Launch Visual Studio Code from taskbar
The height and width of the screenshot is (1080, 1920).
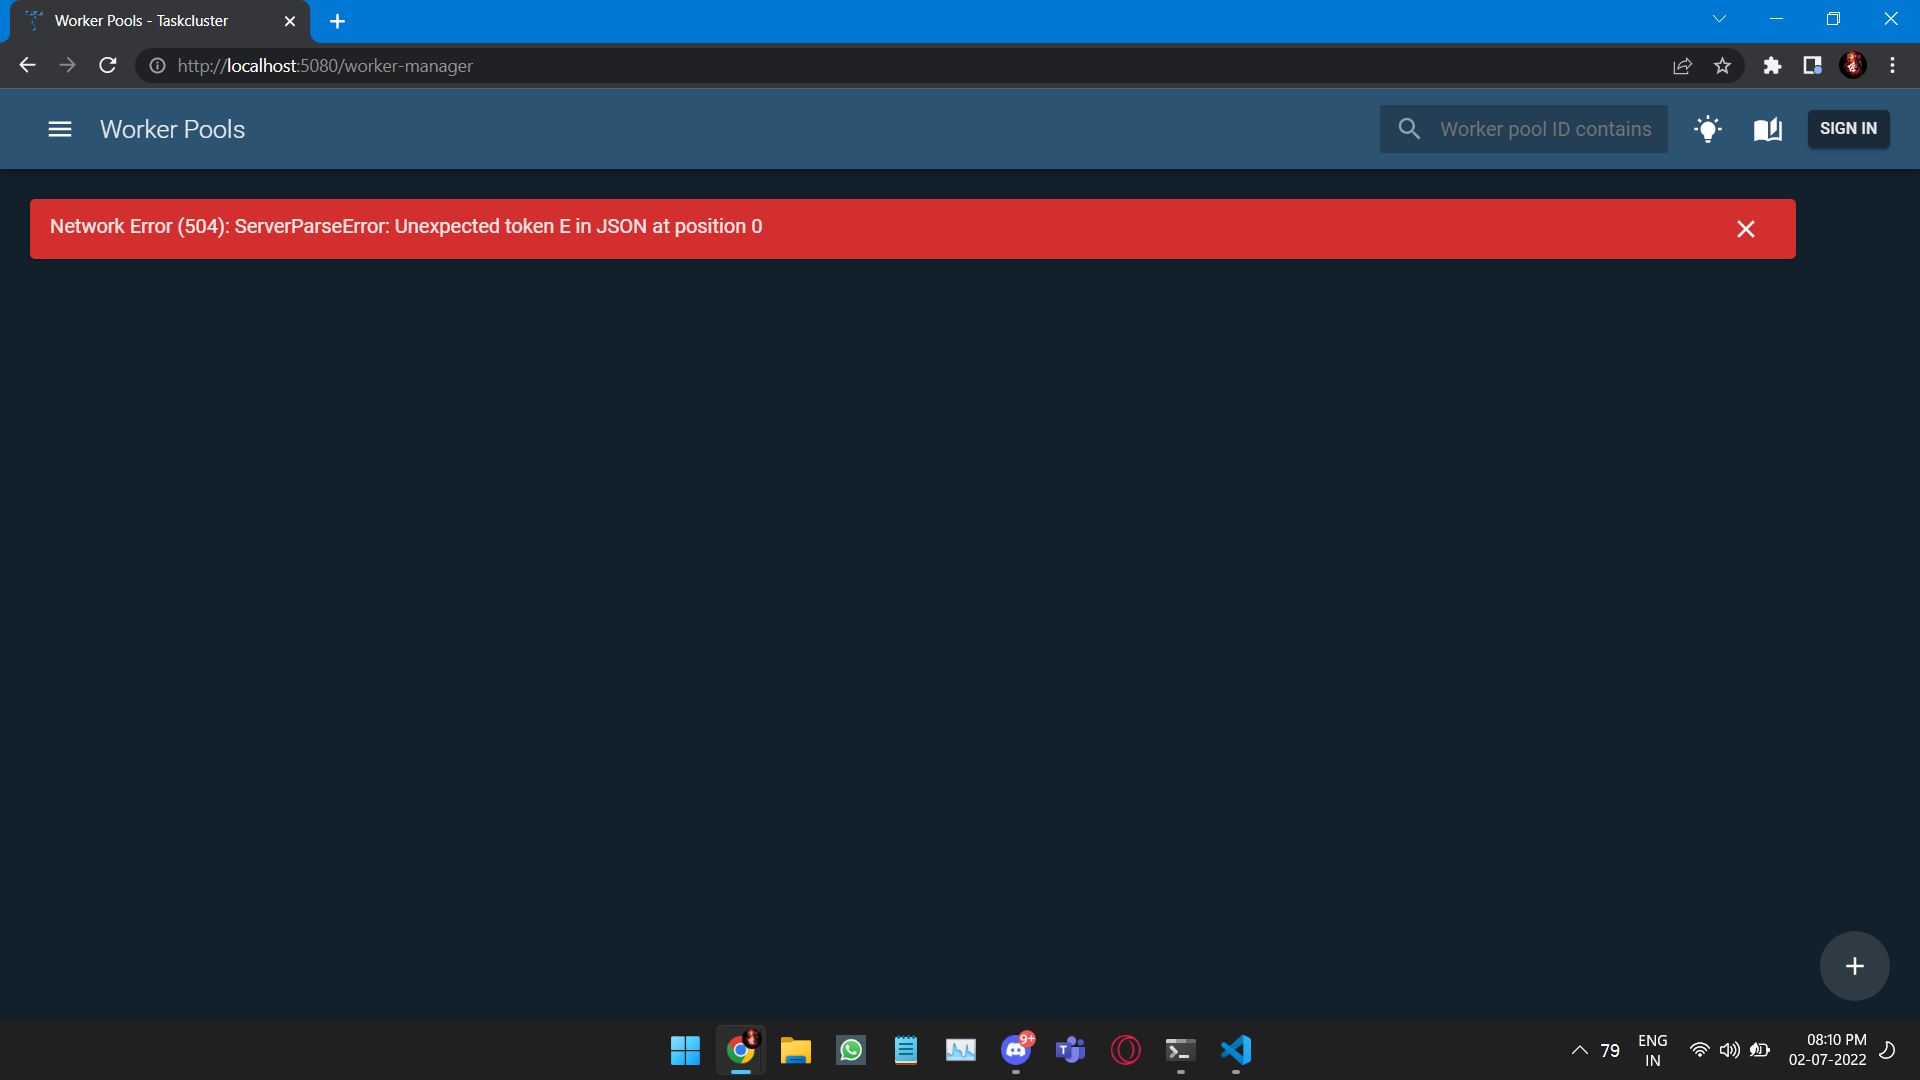coord(1236,1050)
